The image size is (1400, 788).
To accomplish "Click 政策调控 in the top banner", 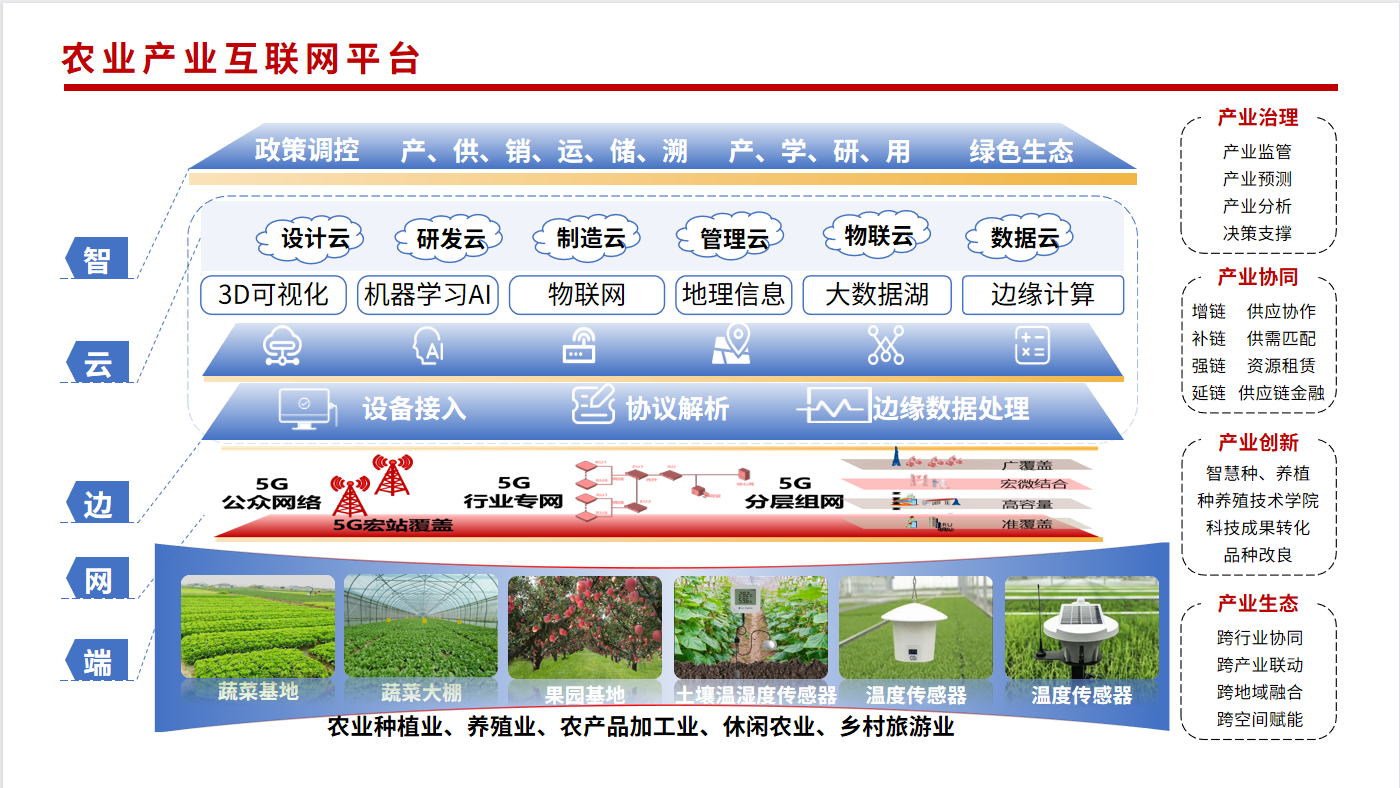I will pyautogui.click(x=306, y=151).
